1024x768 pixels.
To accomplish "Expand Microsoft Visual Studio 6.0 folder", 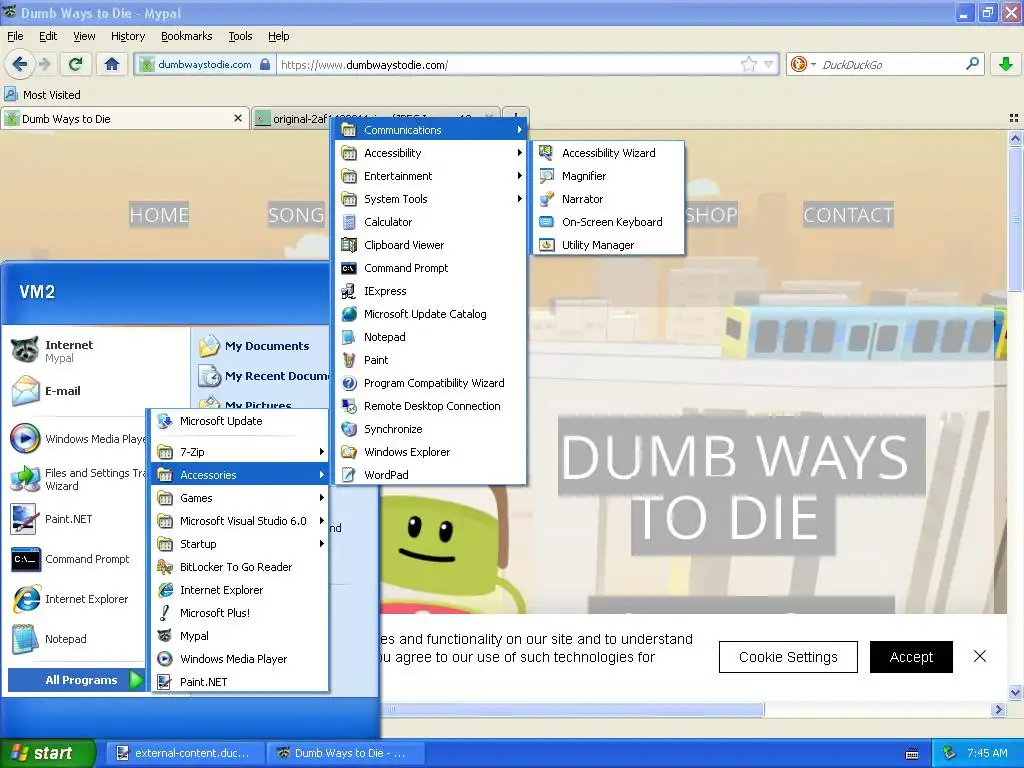I will [240, 520].
